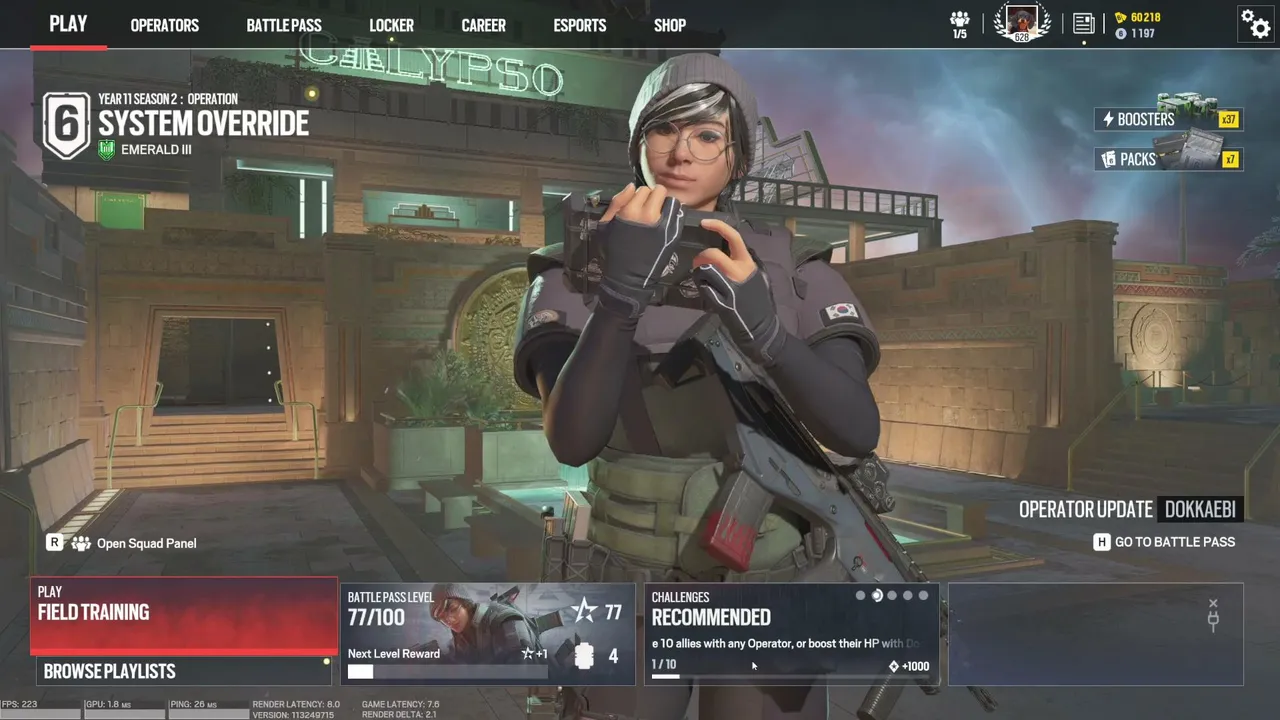Select the third challenge page dot
The image size is (1280, 720).
click(x=892, y=595)
